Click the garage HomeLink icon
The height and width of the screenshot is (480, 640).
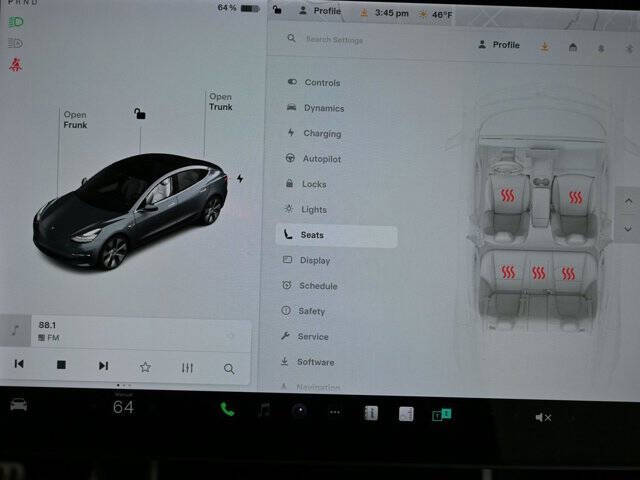coord(573,48)
